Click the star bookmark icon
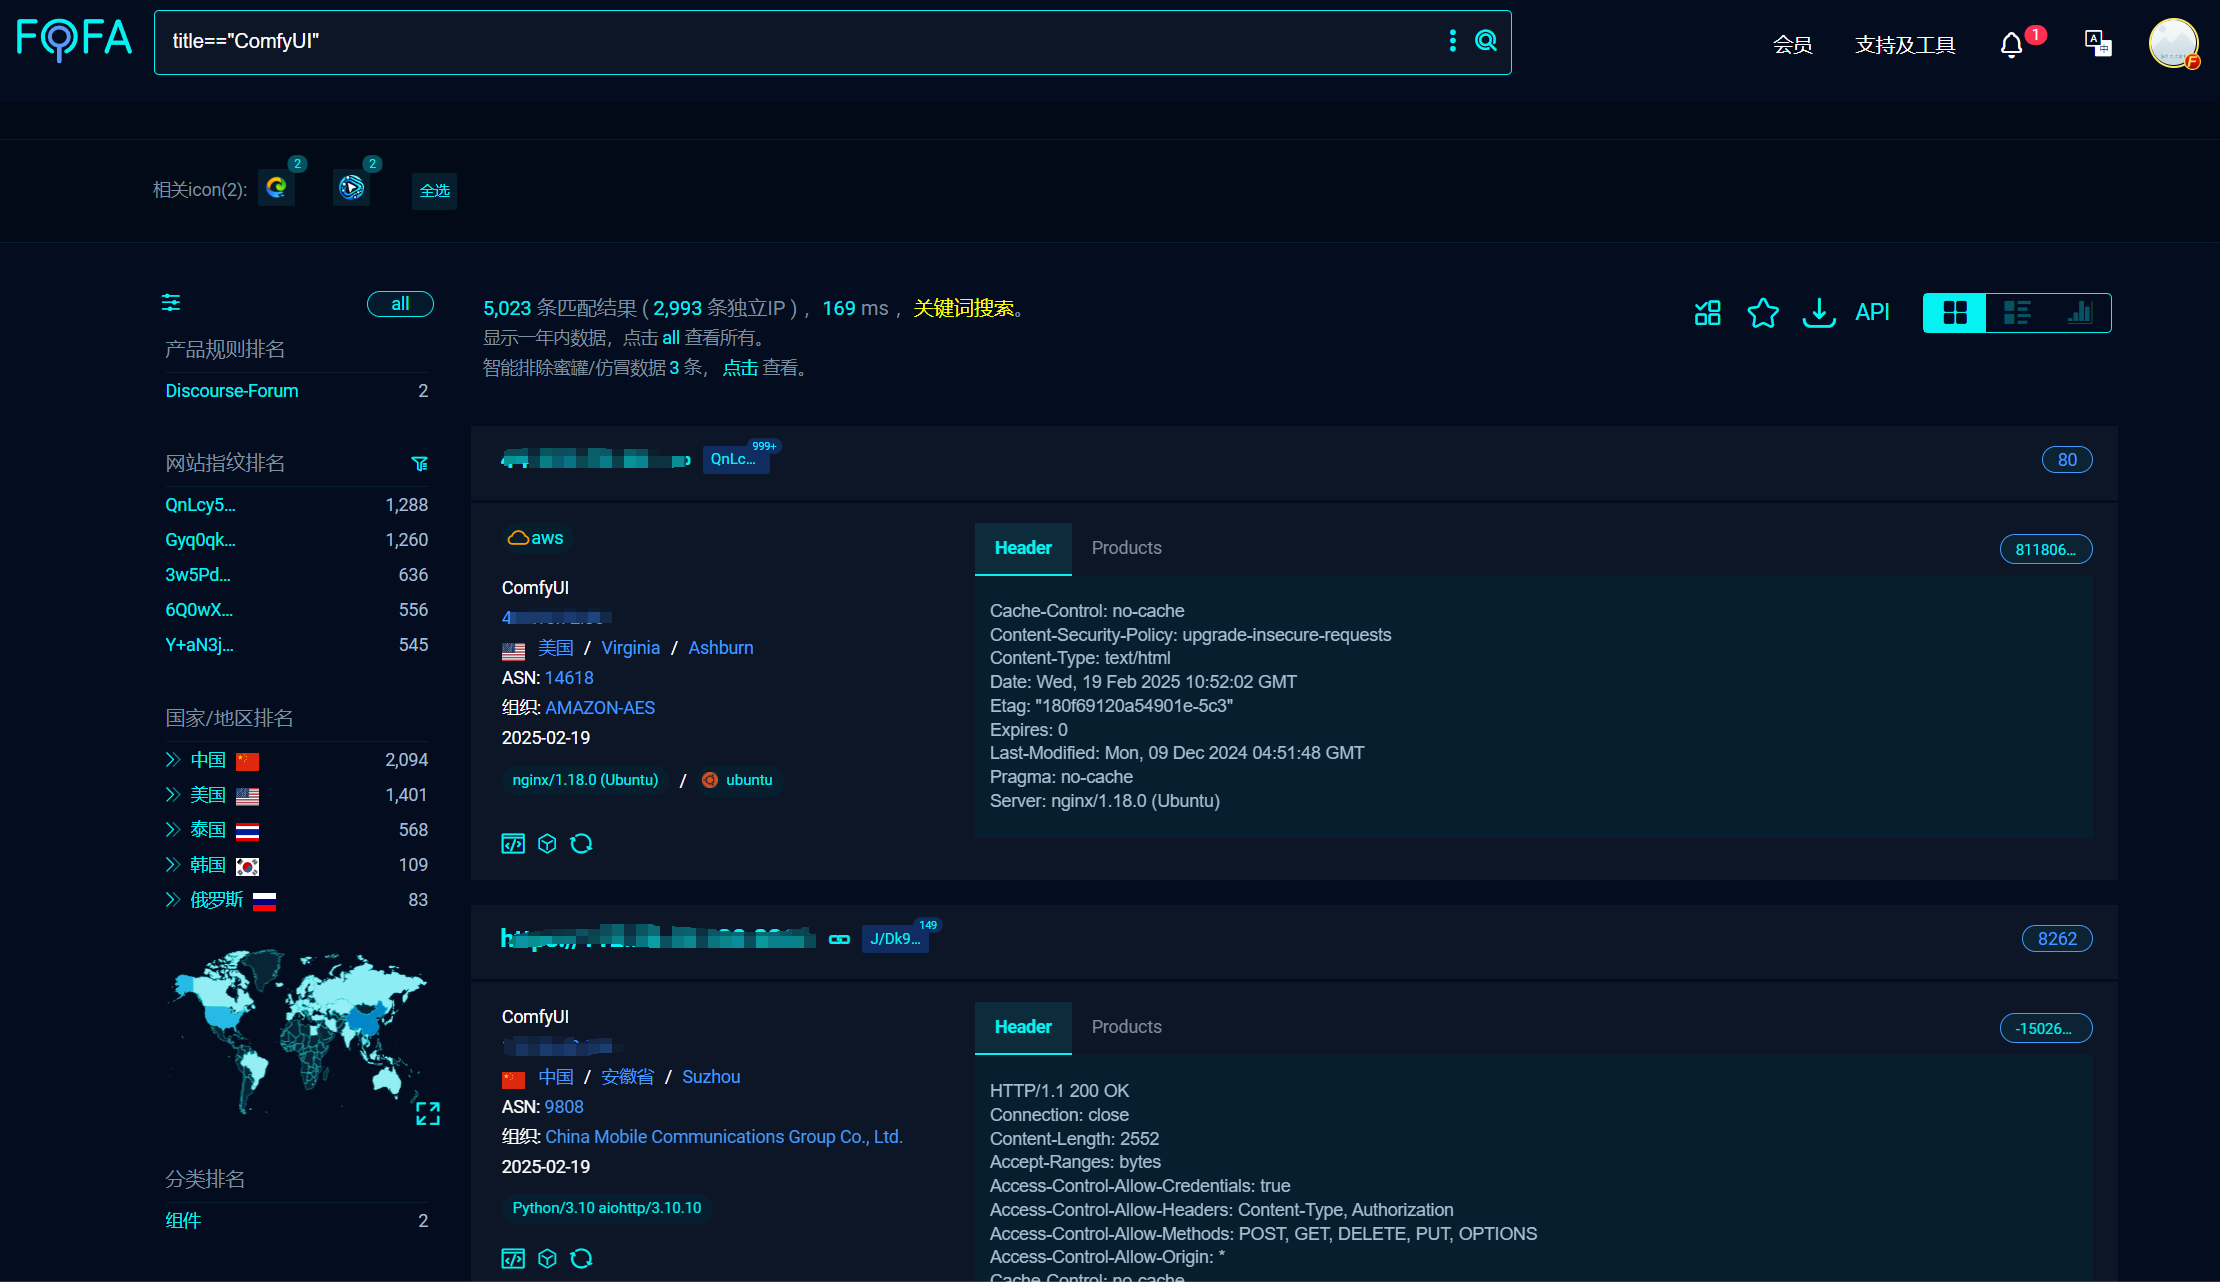Screen dimensions: 2220x1282 point(1762,313)
